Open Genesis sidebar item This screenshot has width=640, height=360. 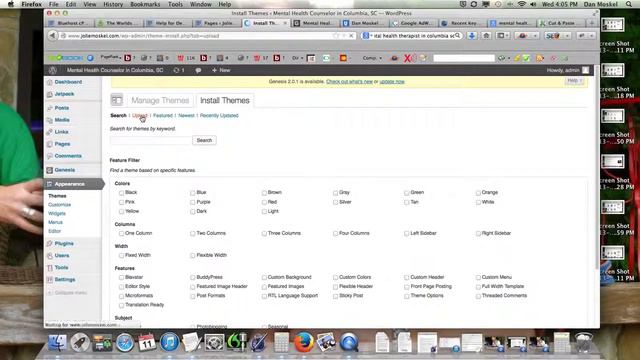click(x=64, y=170)
